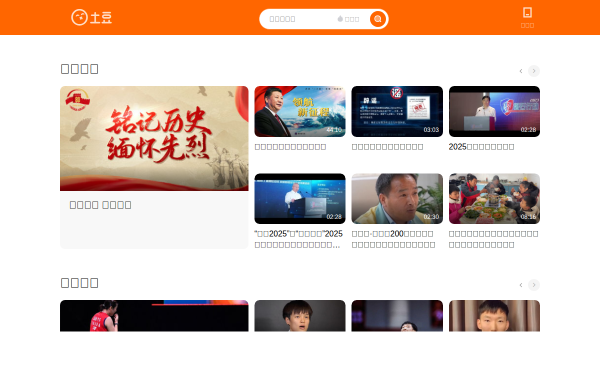The width and height of the screenshot is (600, 375).
Task: Click the previous arrow of the second section
Action: click(x=521, y=285)
